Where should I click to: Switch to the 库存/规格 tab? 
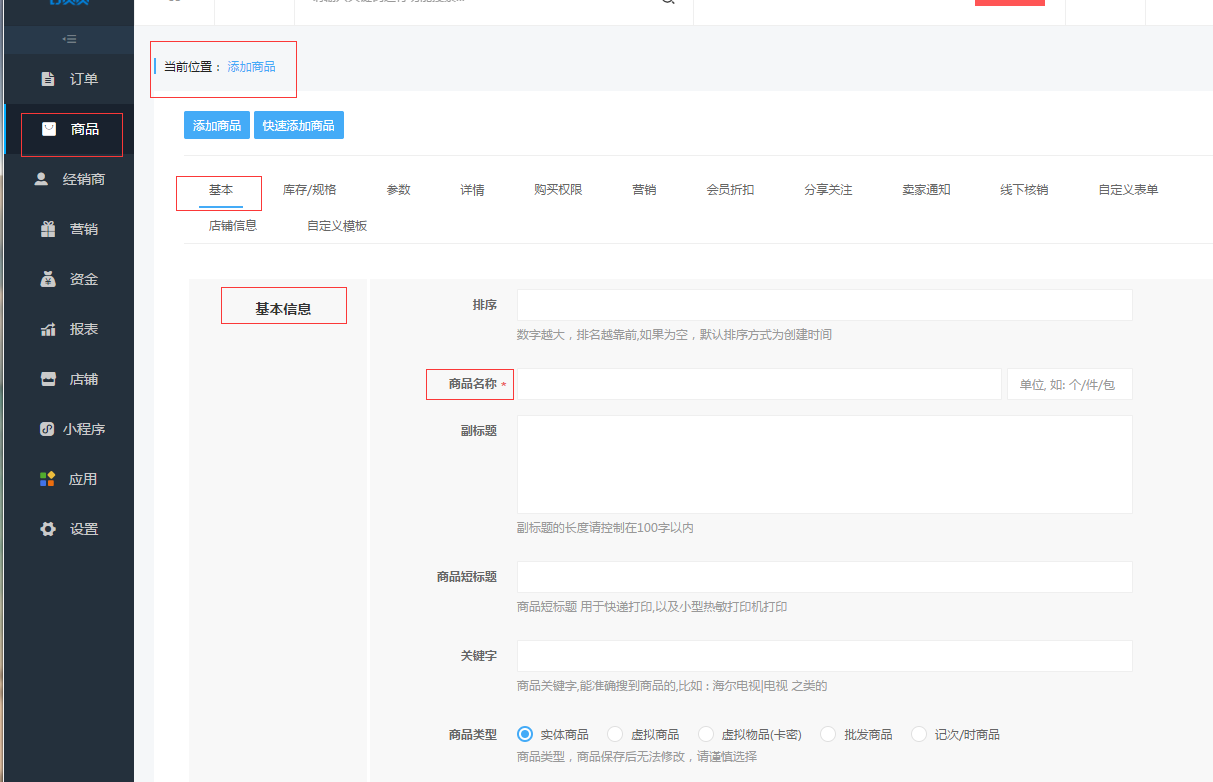coord(310,190)
